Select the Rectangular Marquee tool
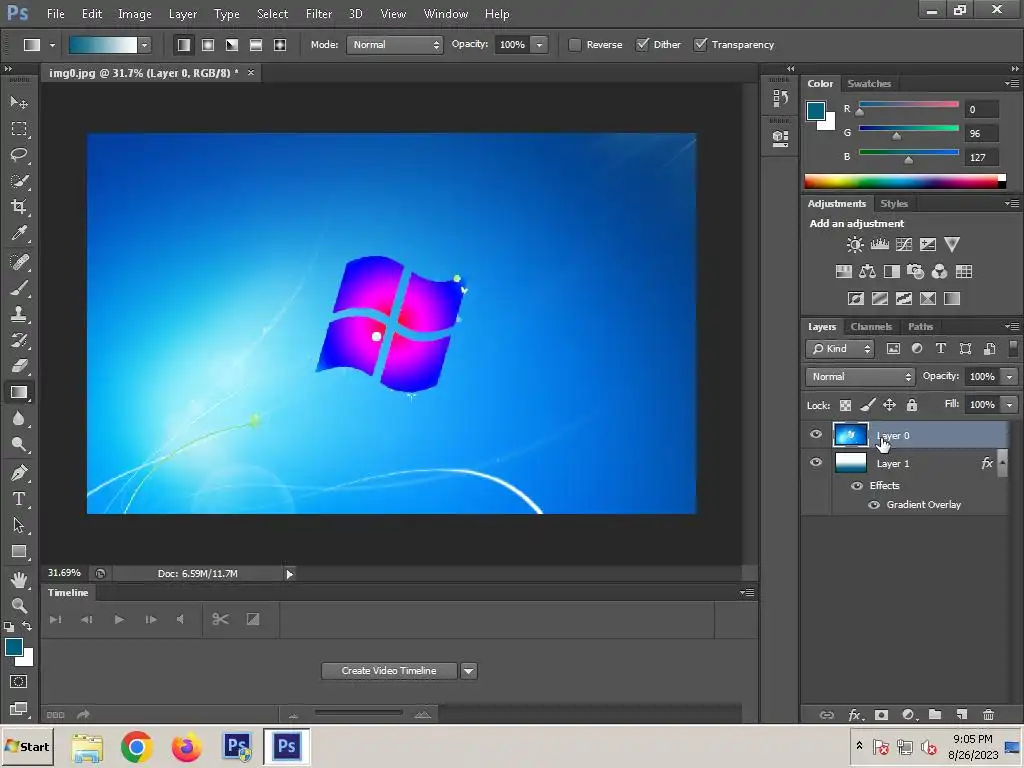This screenshot has width=1024, height=768. (19, 129)
